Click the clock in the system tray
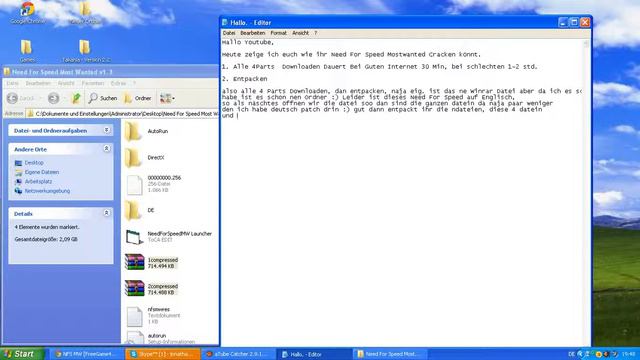The height and width of the screenshot is (360, 640). [x=629, y=354]
